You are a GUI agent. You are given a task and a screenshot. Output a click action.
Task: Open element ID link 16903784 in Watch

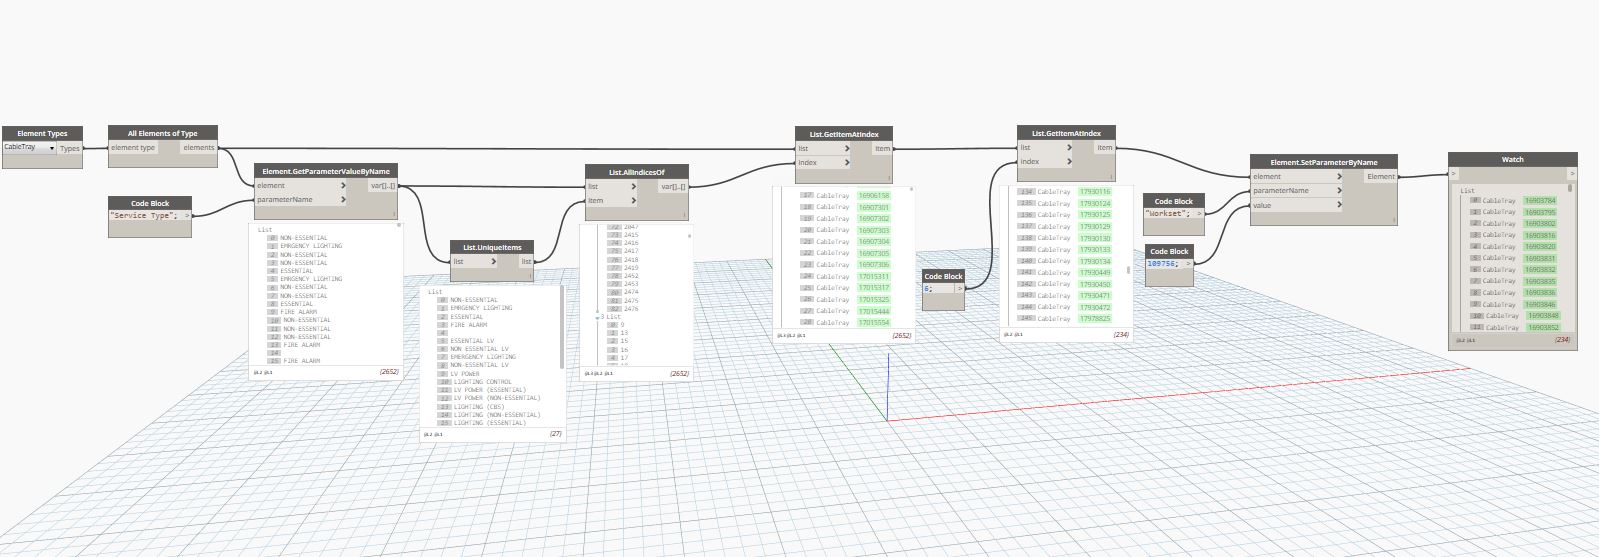[1540, 200]
